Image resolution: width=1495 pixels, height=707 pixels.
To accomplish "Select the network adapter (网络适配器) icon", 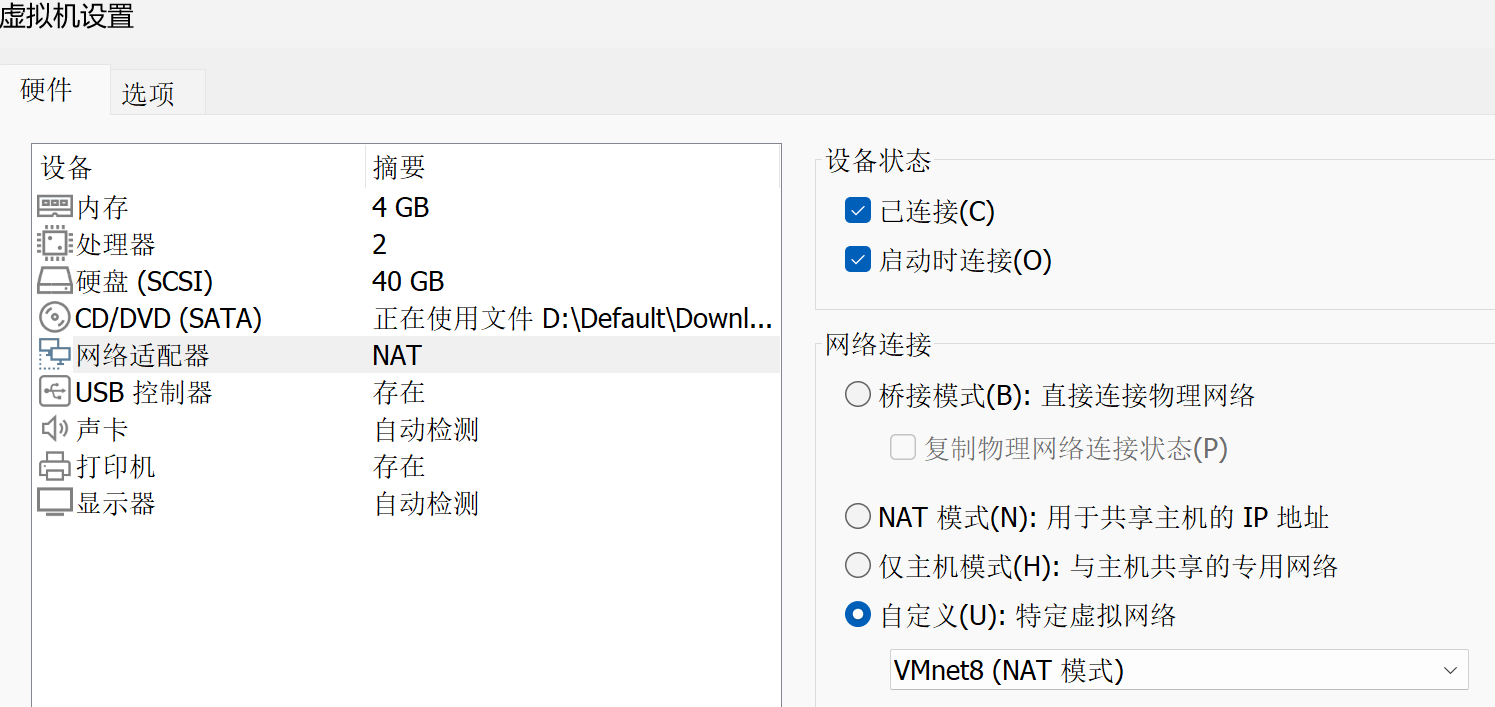I will pyautogui.click(x=55, y=355).
